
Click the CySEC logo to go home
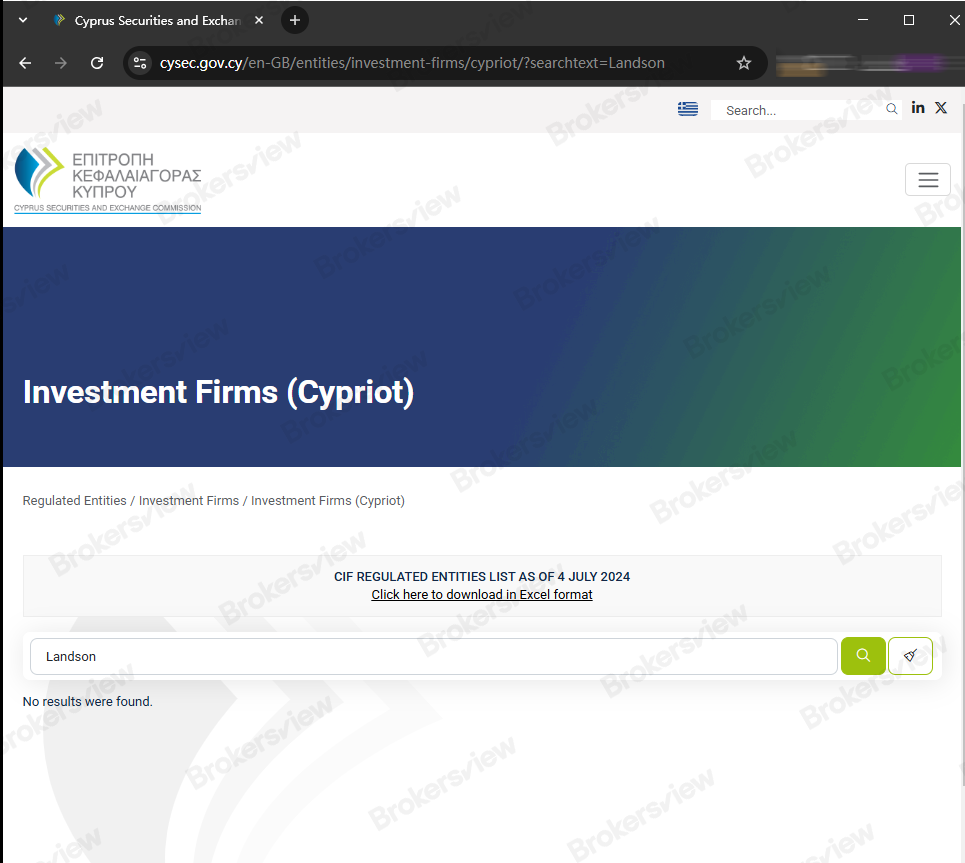pos(108,180)
